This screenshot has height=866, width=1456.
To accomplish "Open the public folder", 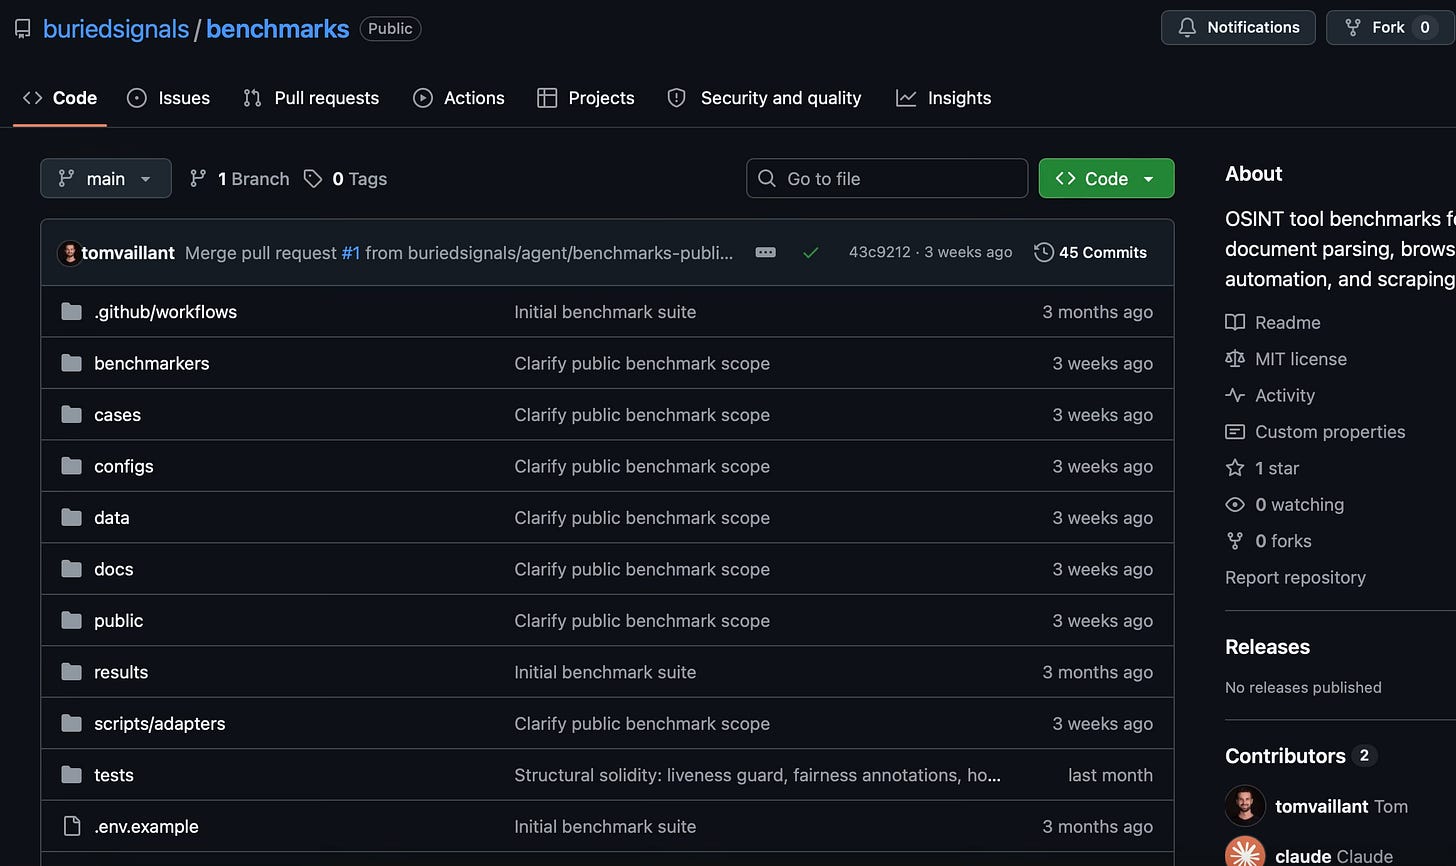I will coord(118,621).
